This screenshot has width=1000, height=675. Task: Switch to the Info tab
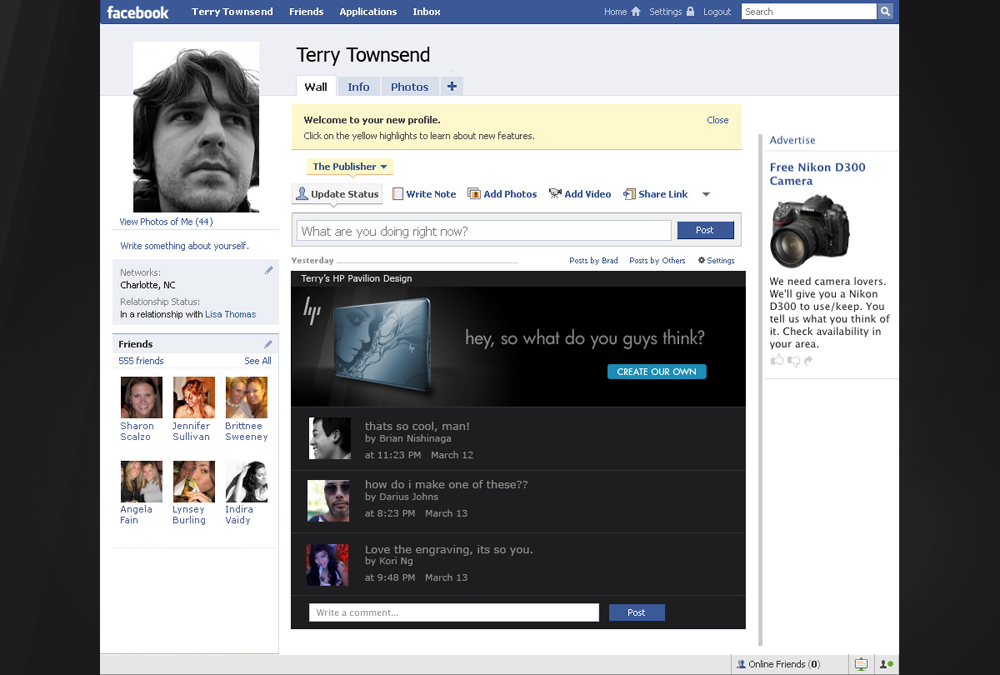click(x=358, y=87)
